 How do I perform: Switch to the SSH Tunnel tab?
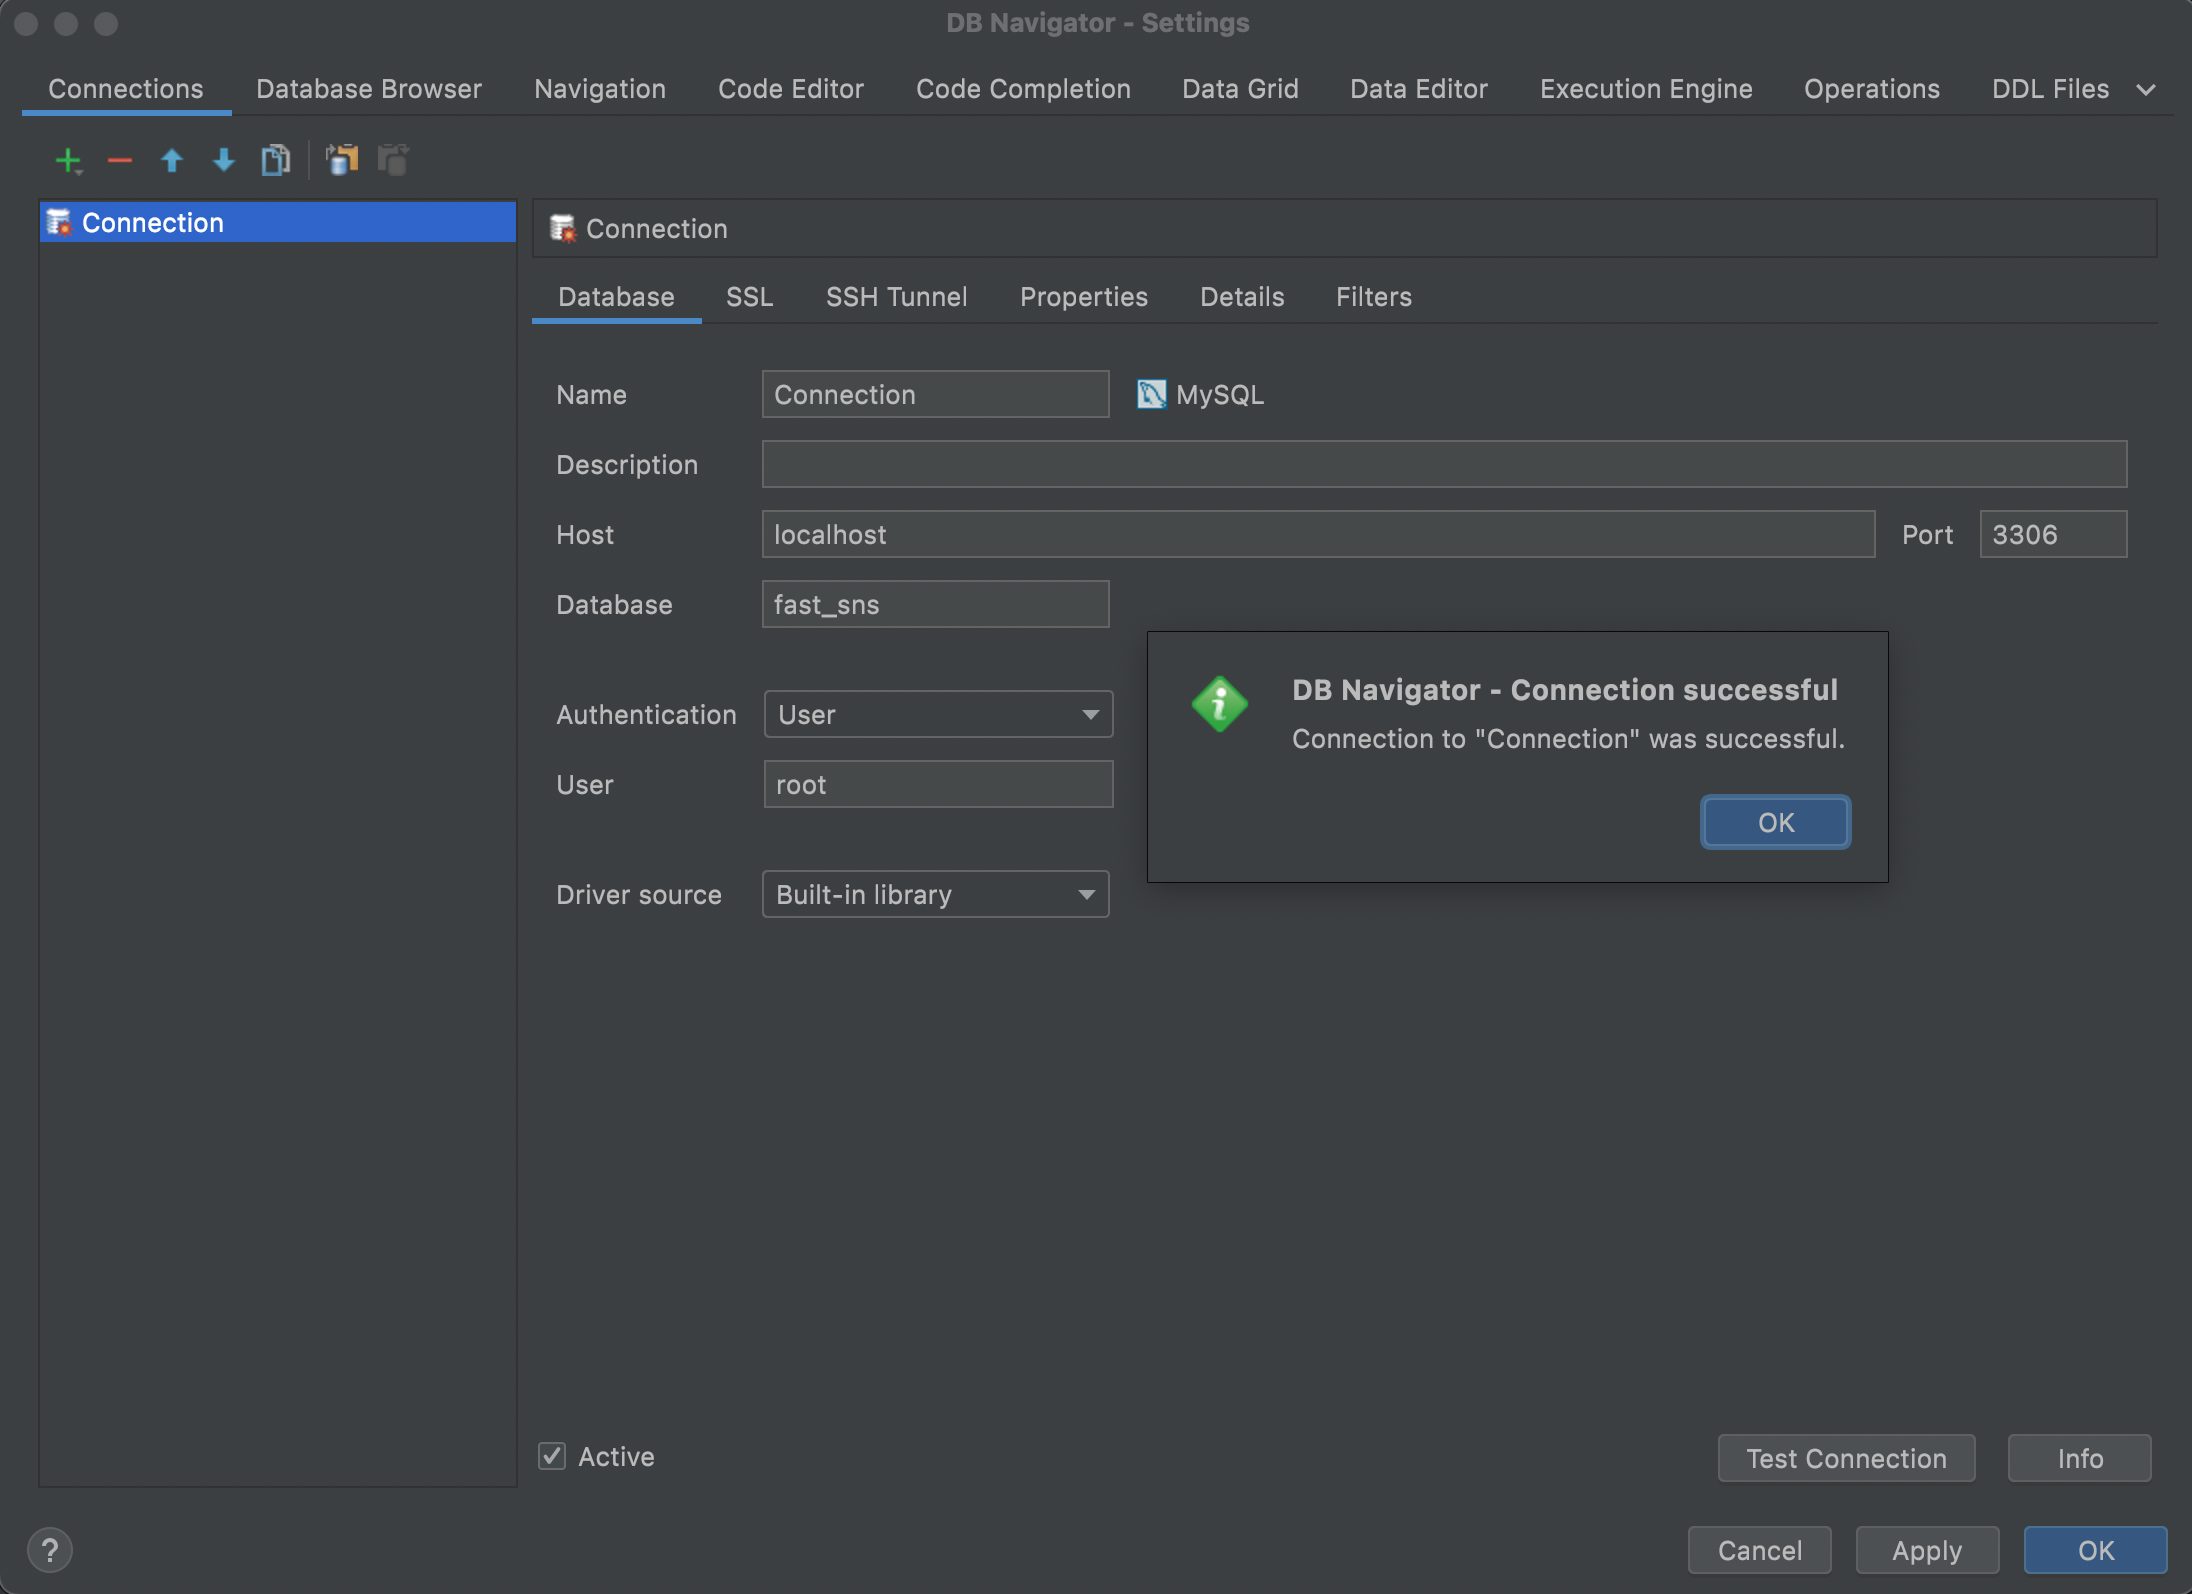(x=896, y=297)
